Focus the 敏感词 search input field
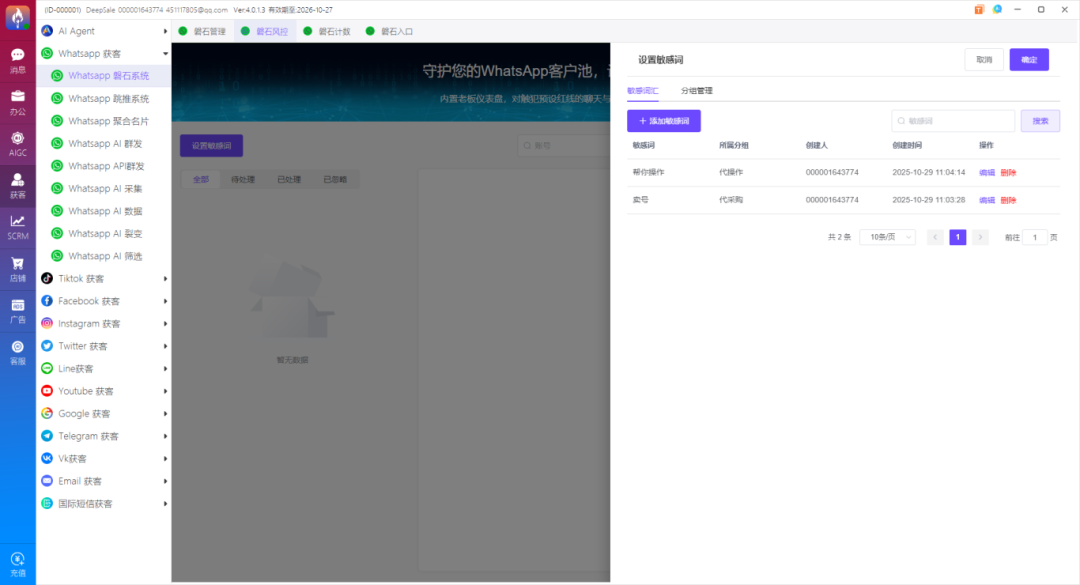The image size is (1080, 585). click(953, 121)
